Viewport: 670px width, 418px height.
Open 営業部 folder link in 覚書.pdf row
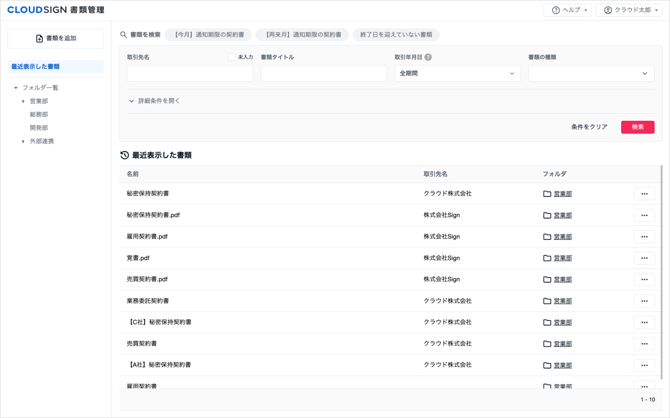pos(563,258)
